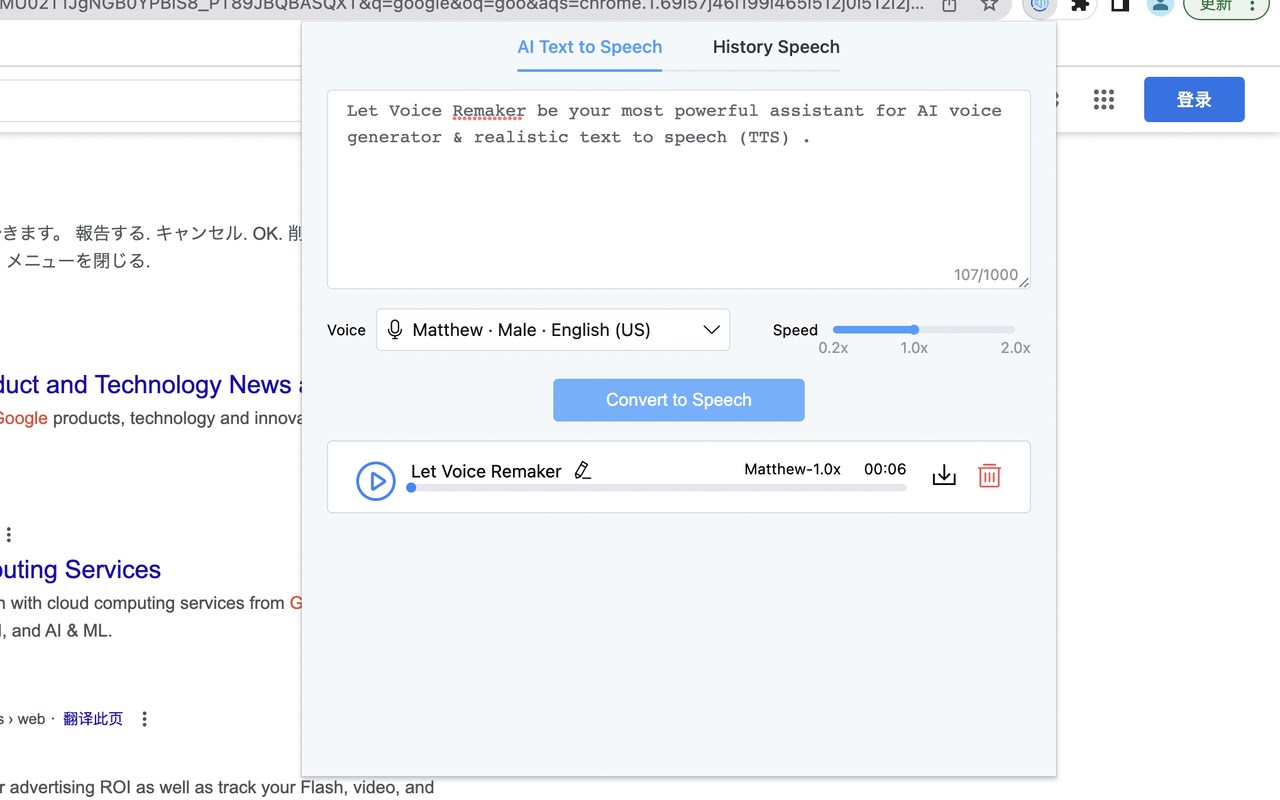The height and width of the screenshot is (800, 1280).
Task: Open the 翻译此页 translate link
Action: coord(93,719)
